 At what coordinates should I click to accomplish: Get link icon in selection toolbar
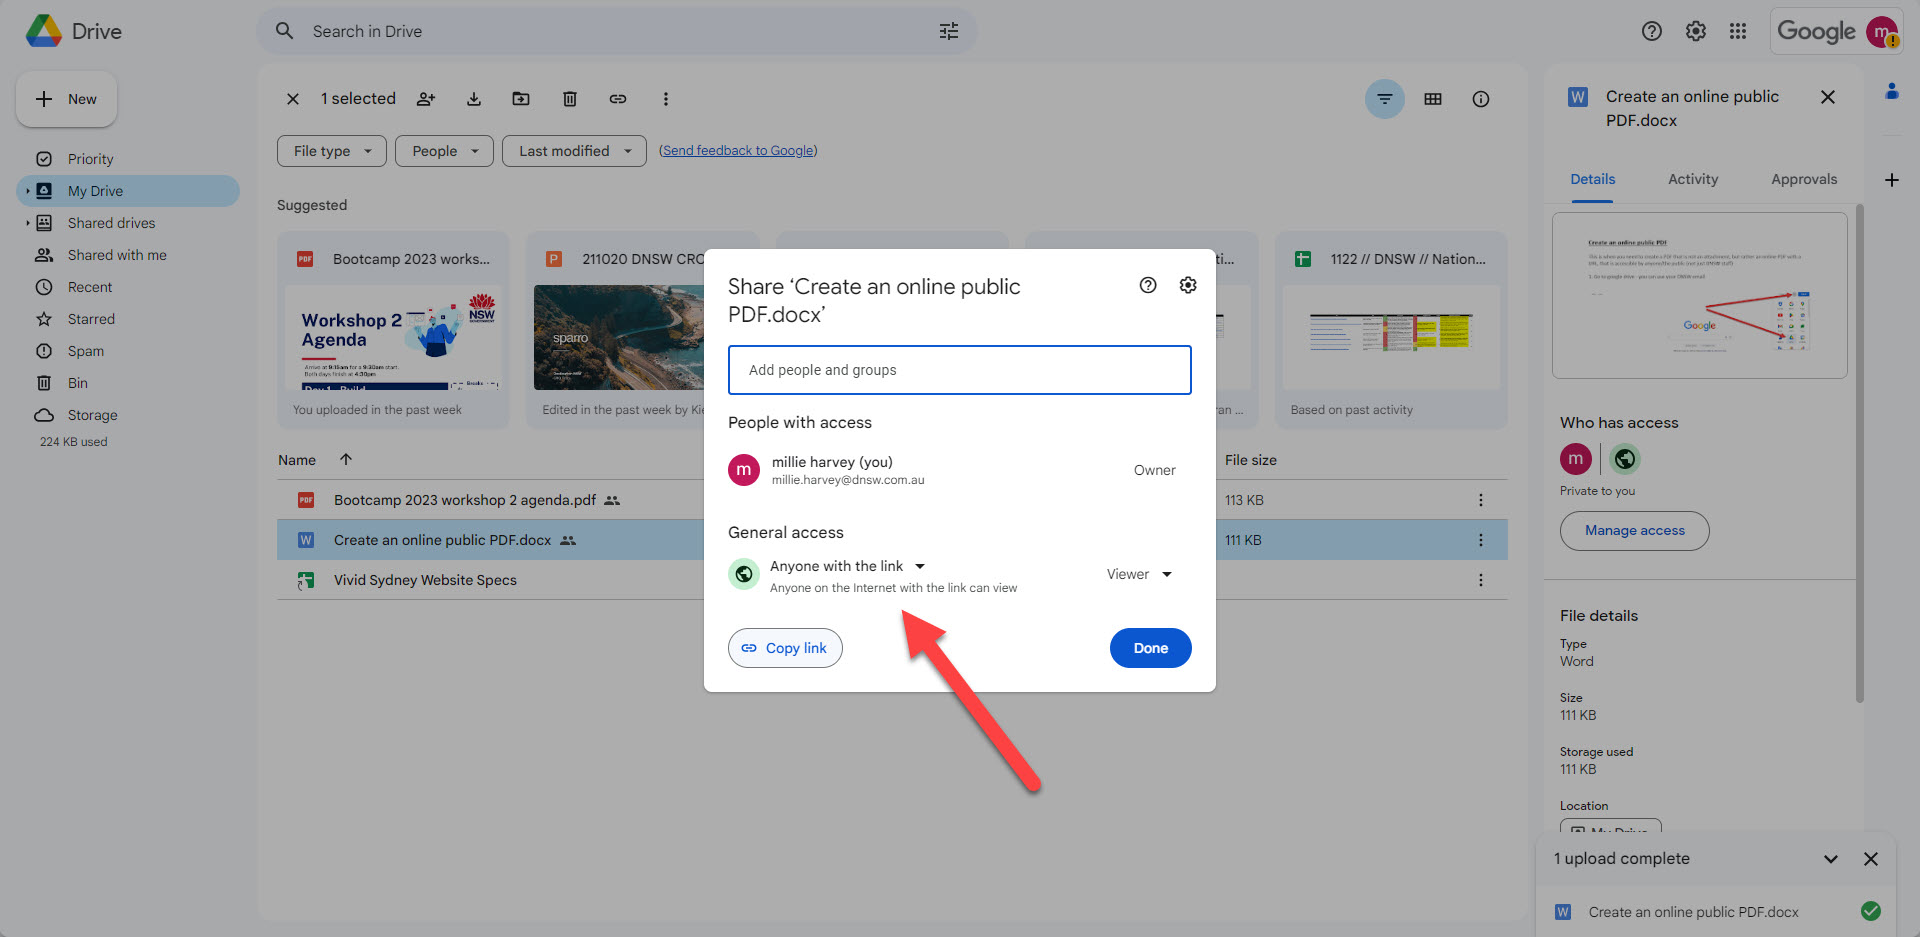[618, 99]
